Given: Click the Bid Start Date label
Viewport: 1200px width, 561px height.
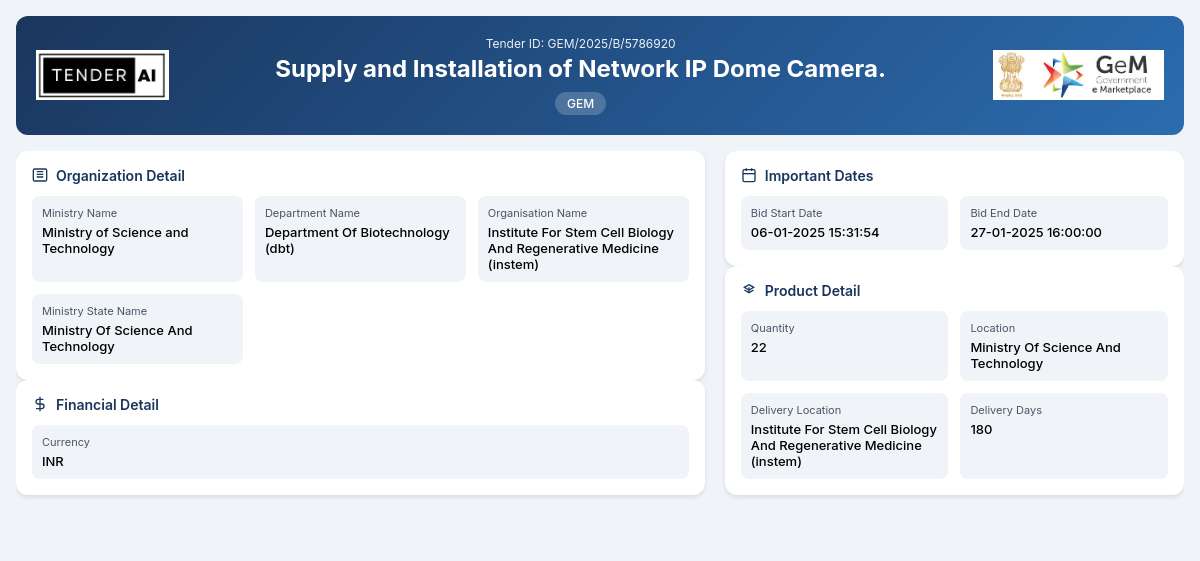Looking at the screenshot, I should [x=786, y=213].
